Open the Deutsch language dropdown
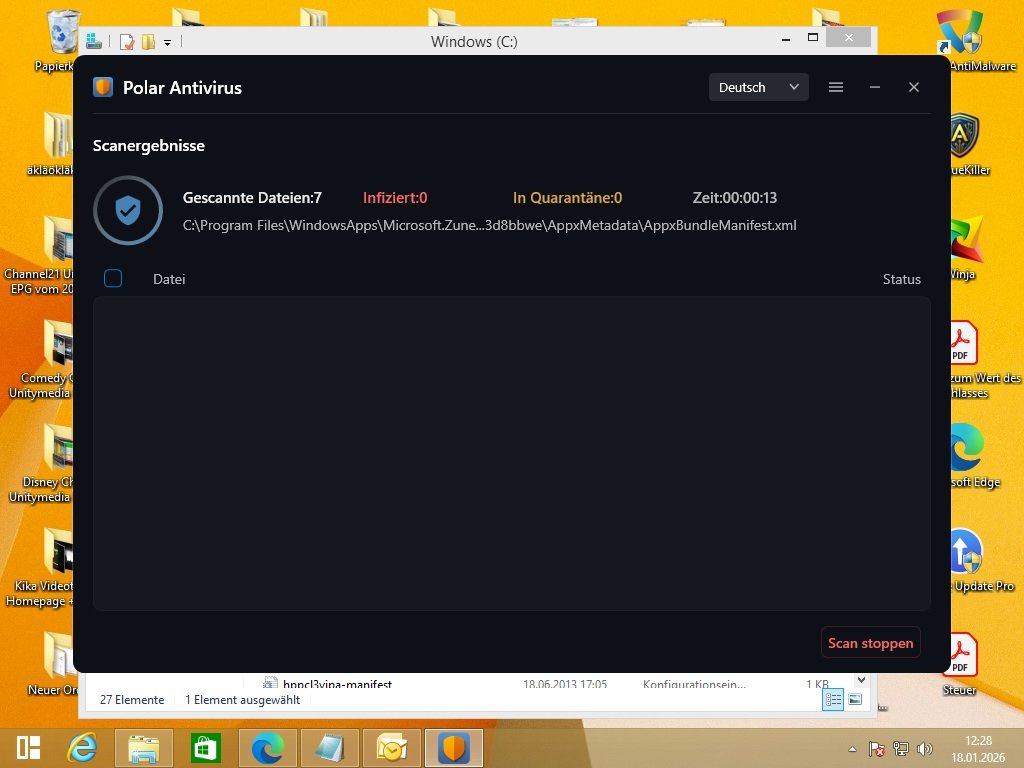This screenshot has height=768, width=1024. (x=758, y=87)
